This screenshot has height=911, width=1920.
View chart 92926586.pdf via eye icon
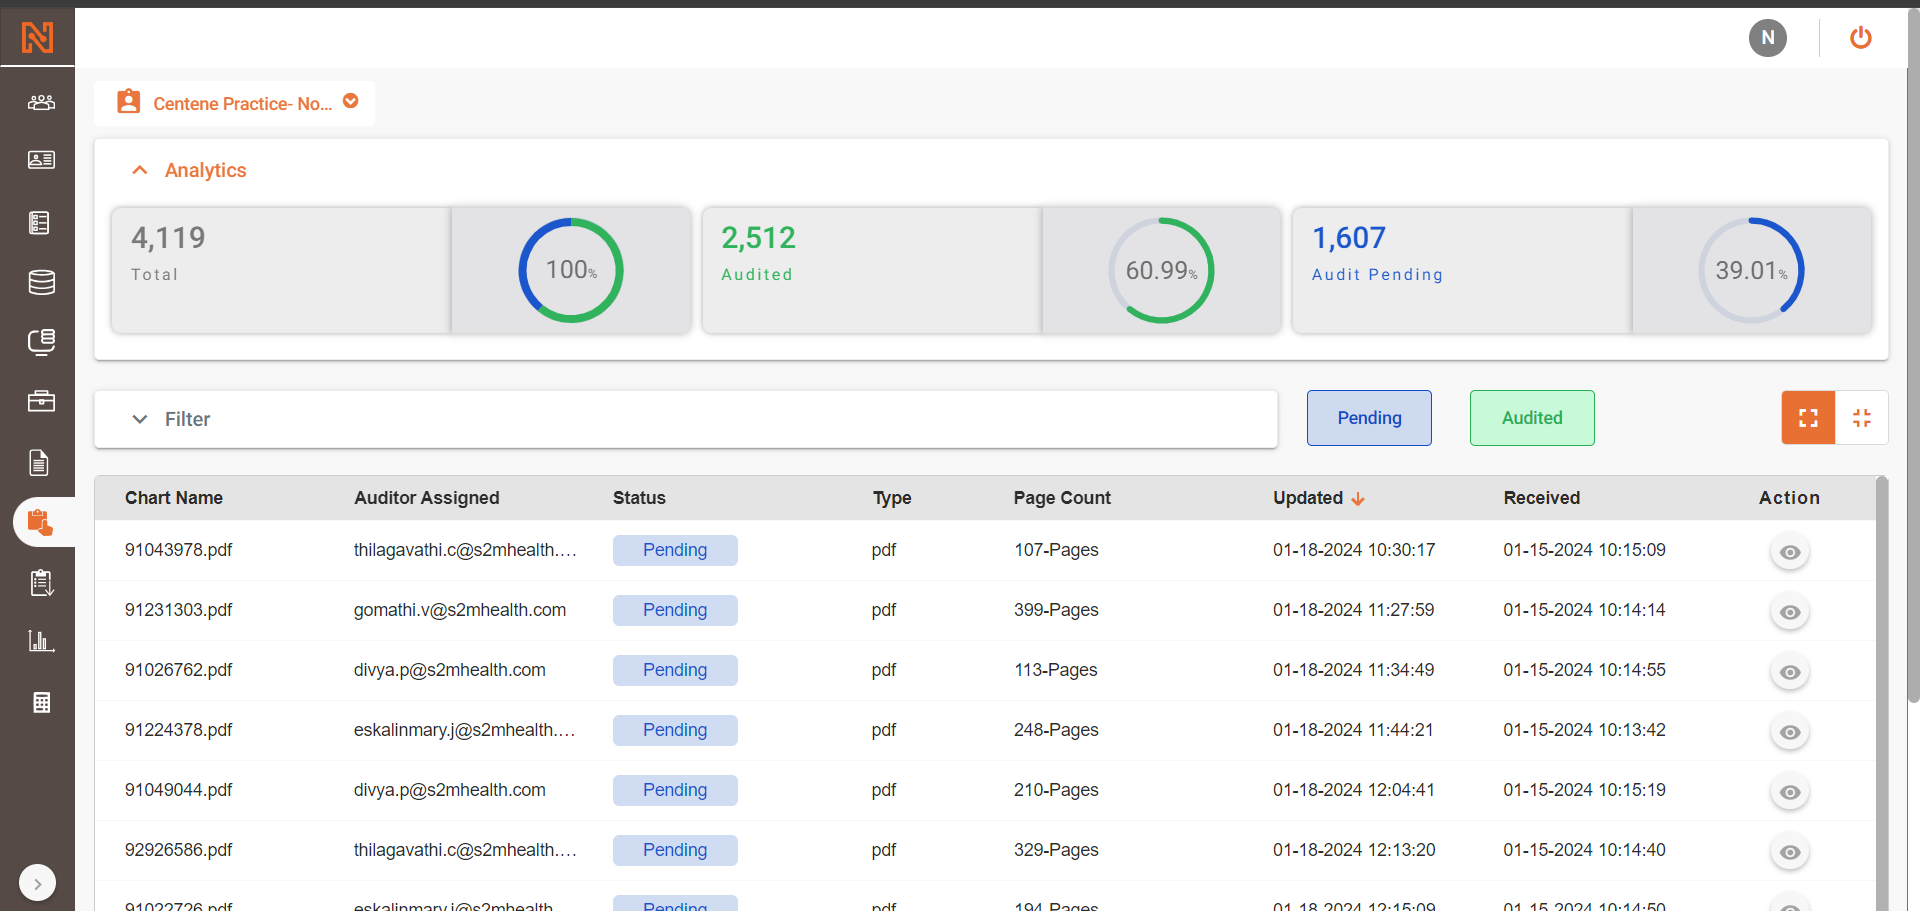1790,852
